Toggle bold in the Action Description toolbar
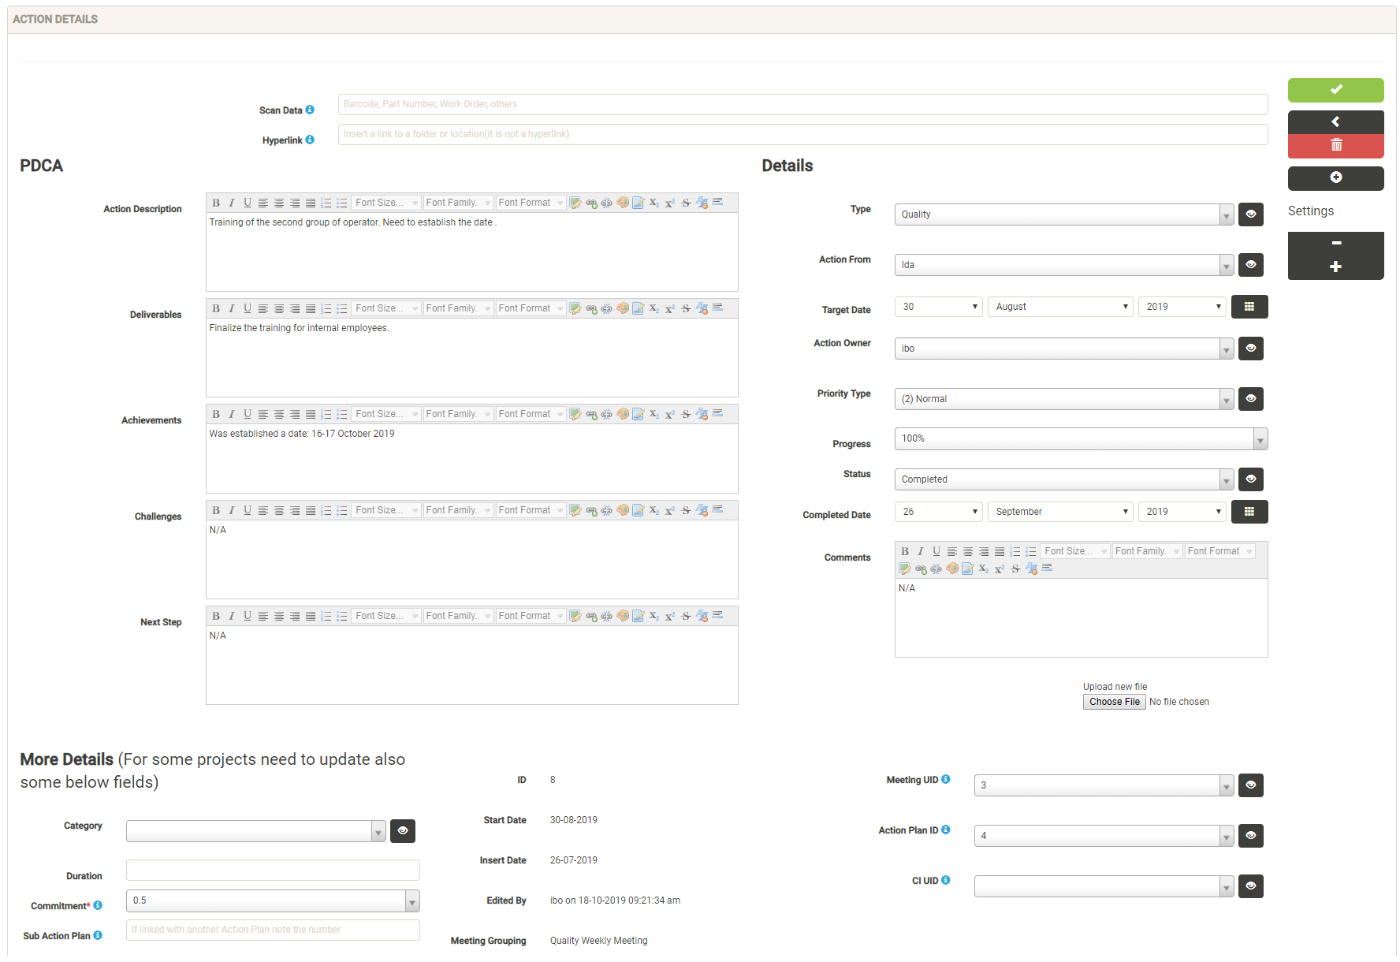 216,203
